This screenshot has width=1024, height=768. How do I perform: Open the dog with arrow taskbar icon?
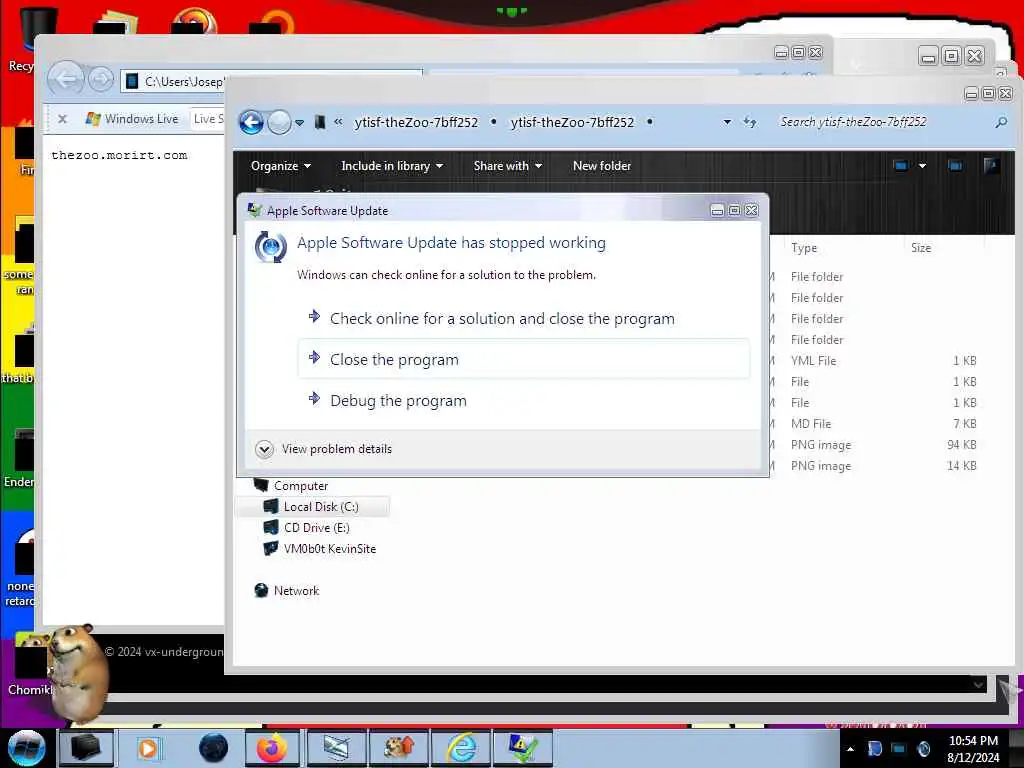398,748
